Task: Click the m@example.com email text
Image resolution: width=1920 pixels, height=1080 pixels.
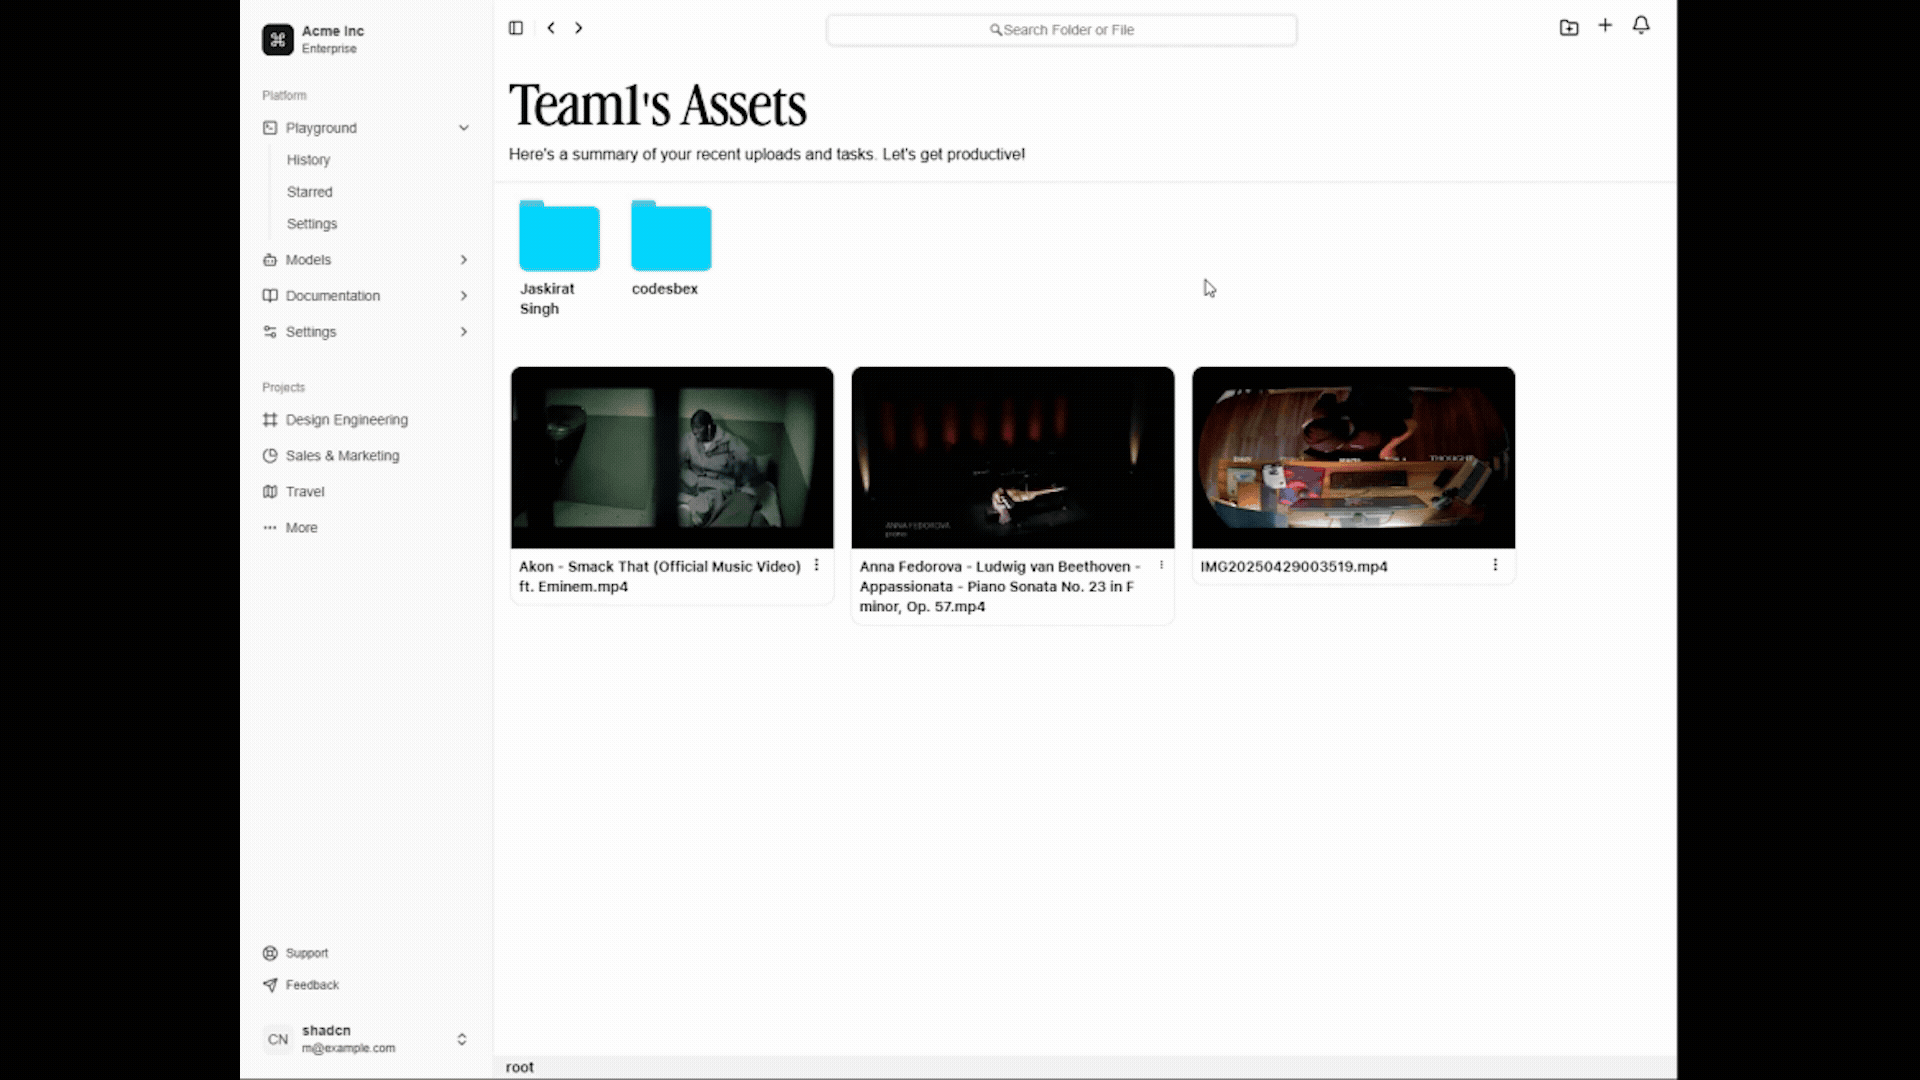Action: pyautogui.click(x=349, y=1048)
